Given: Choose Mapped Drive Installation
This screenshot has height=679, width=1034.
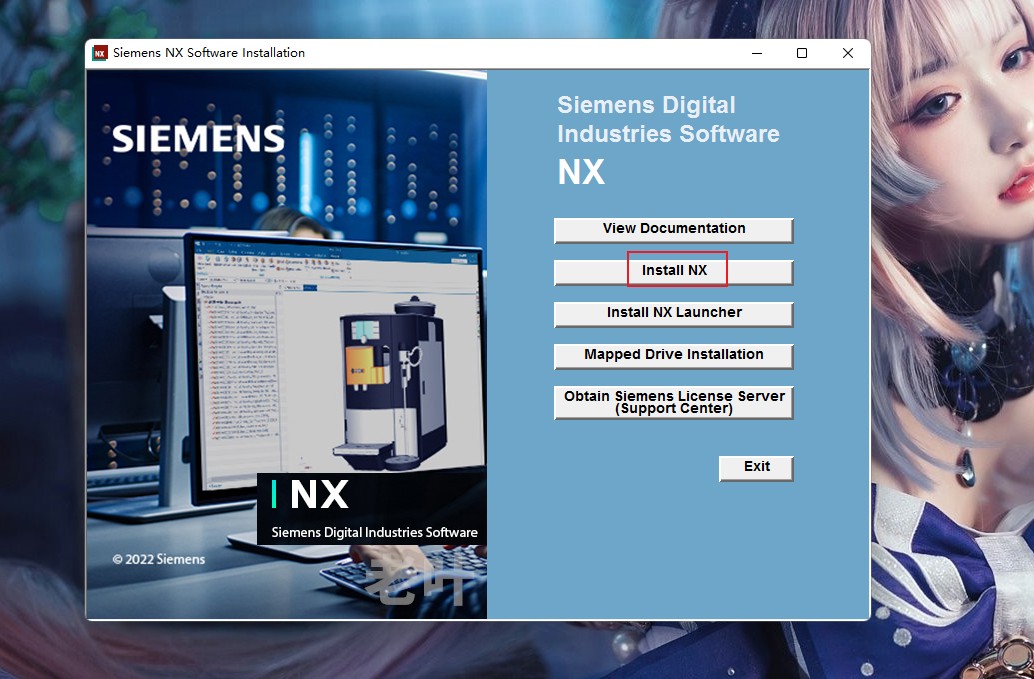Looking at the screenshot, I should tap(673, 356).
